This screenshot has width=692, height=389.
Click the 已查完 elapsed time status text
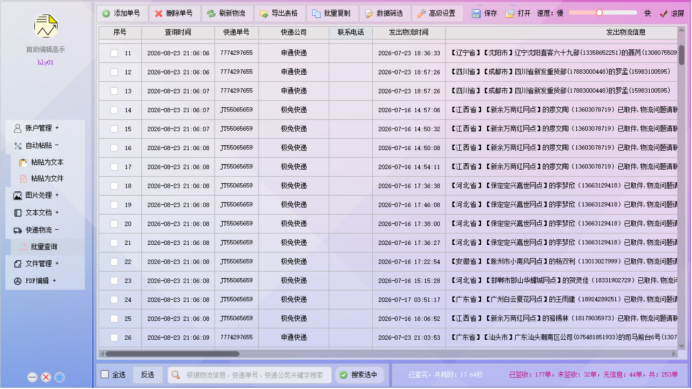(x=446, y=374)
